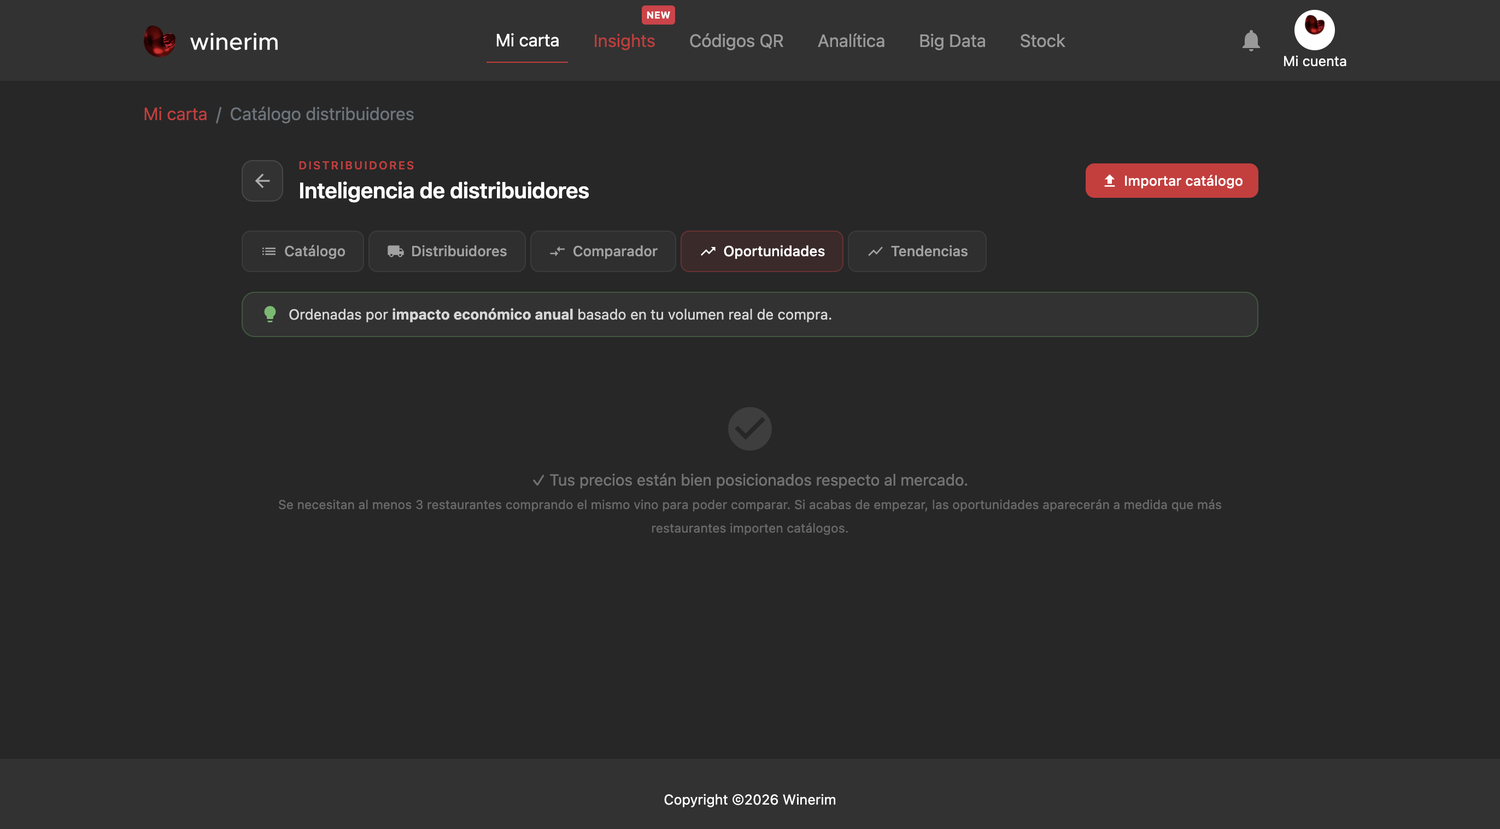Click the Mi cuenta label

tap(1314, 61)
